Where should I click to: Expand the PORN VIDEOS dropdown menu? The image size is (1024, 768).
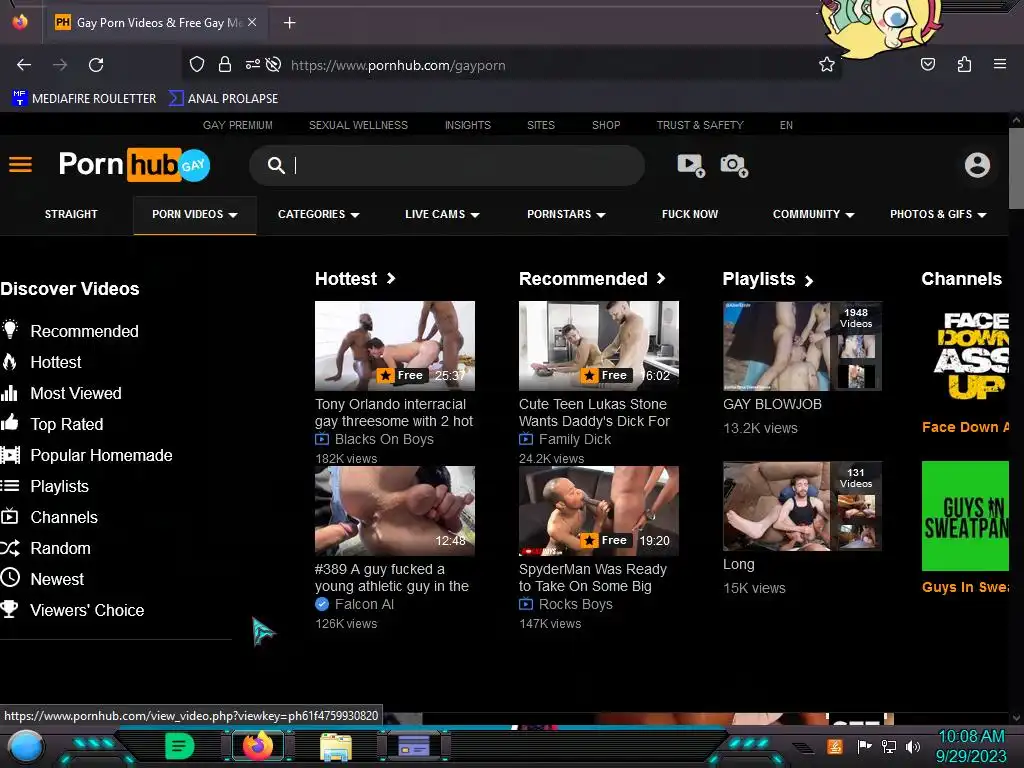click(195, 214)
